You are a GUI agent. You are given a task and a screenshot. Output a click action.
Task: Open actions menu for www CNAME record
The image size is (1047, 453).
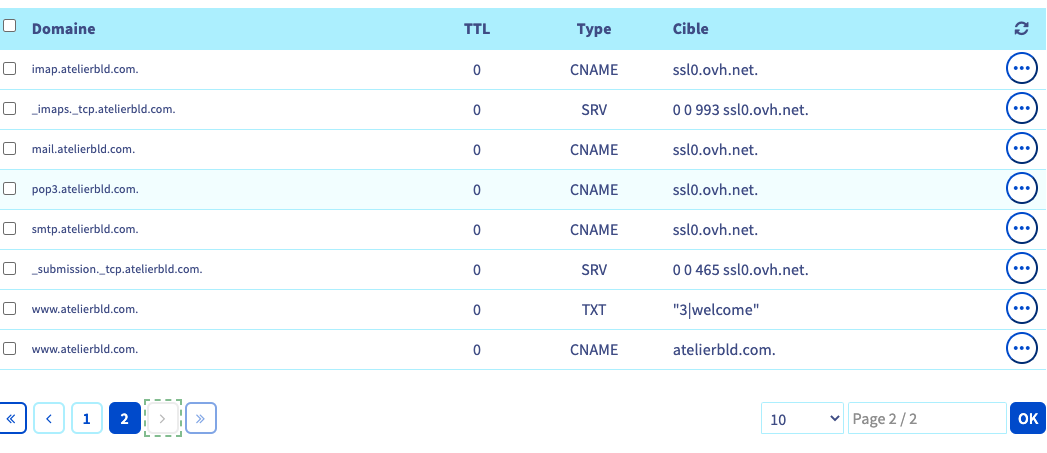pos(1020,349)
